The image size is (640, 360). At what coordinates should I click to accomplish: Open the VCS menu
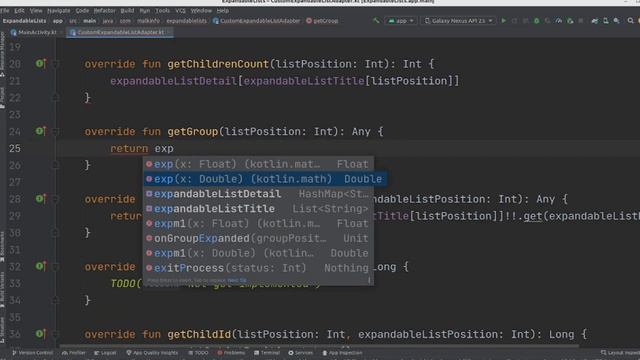(x=180, y=11)
